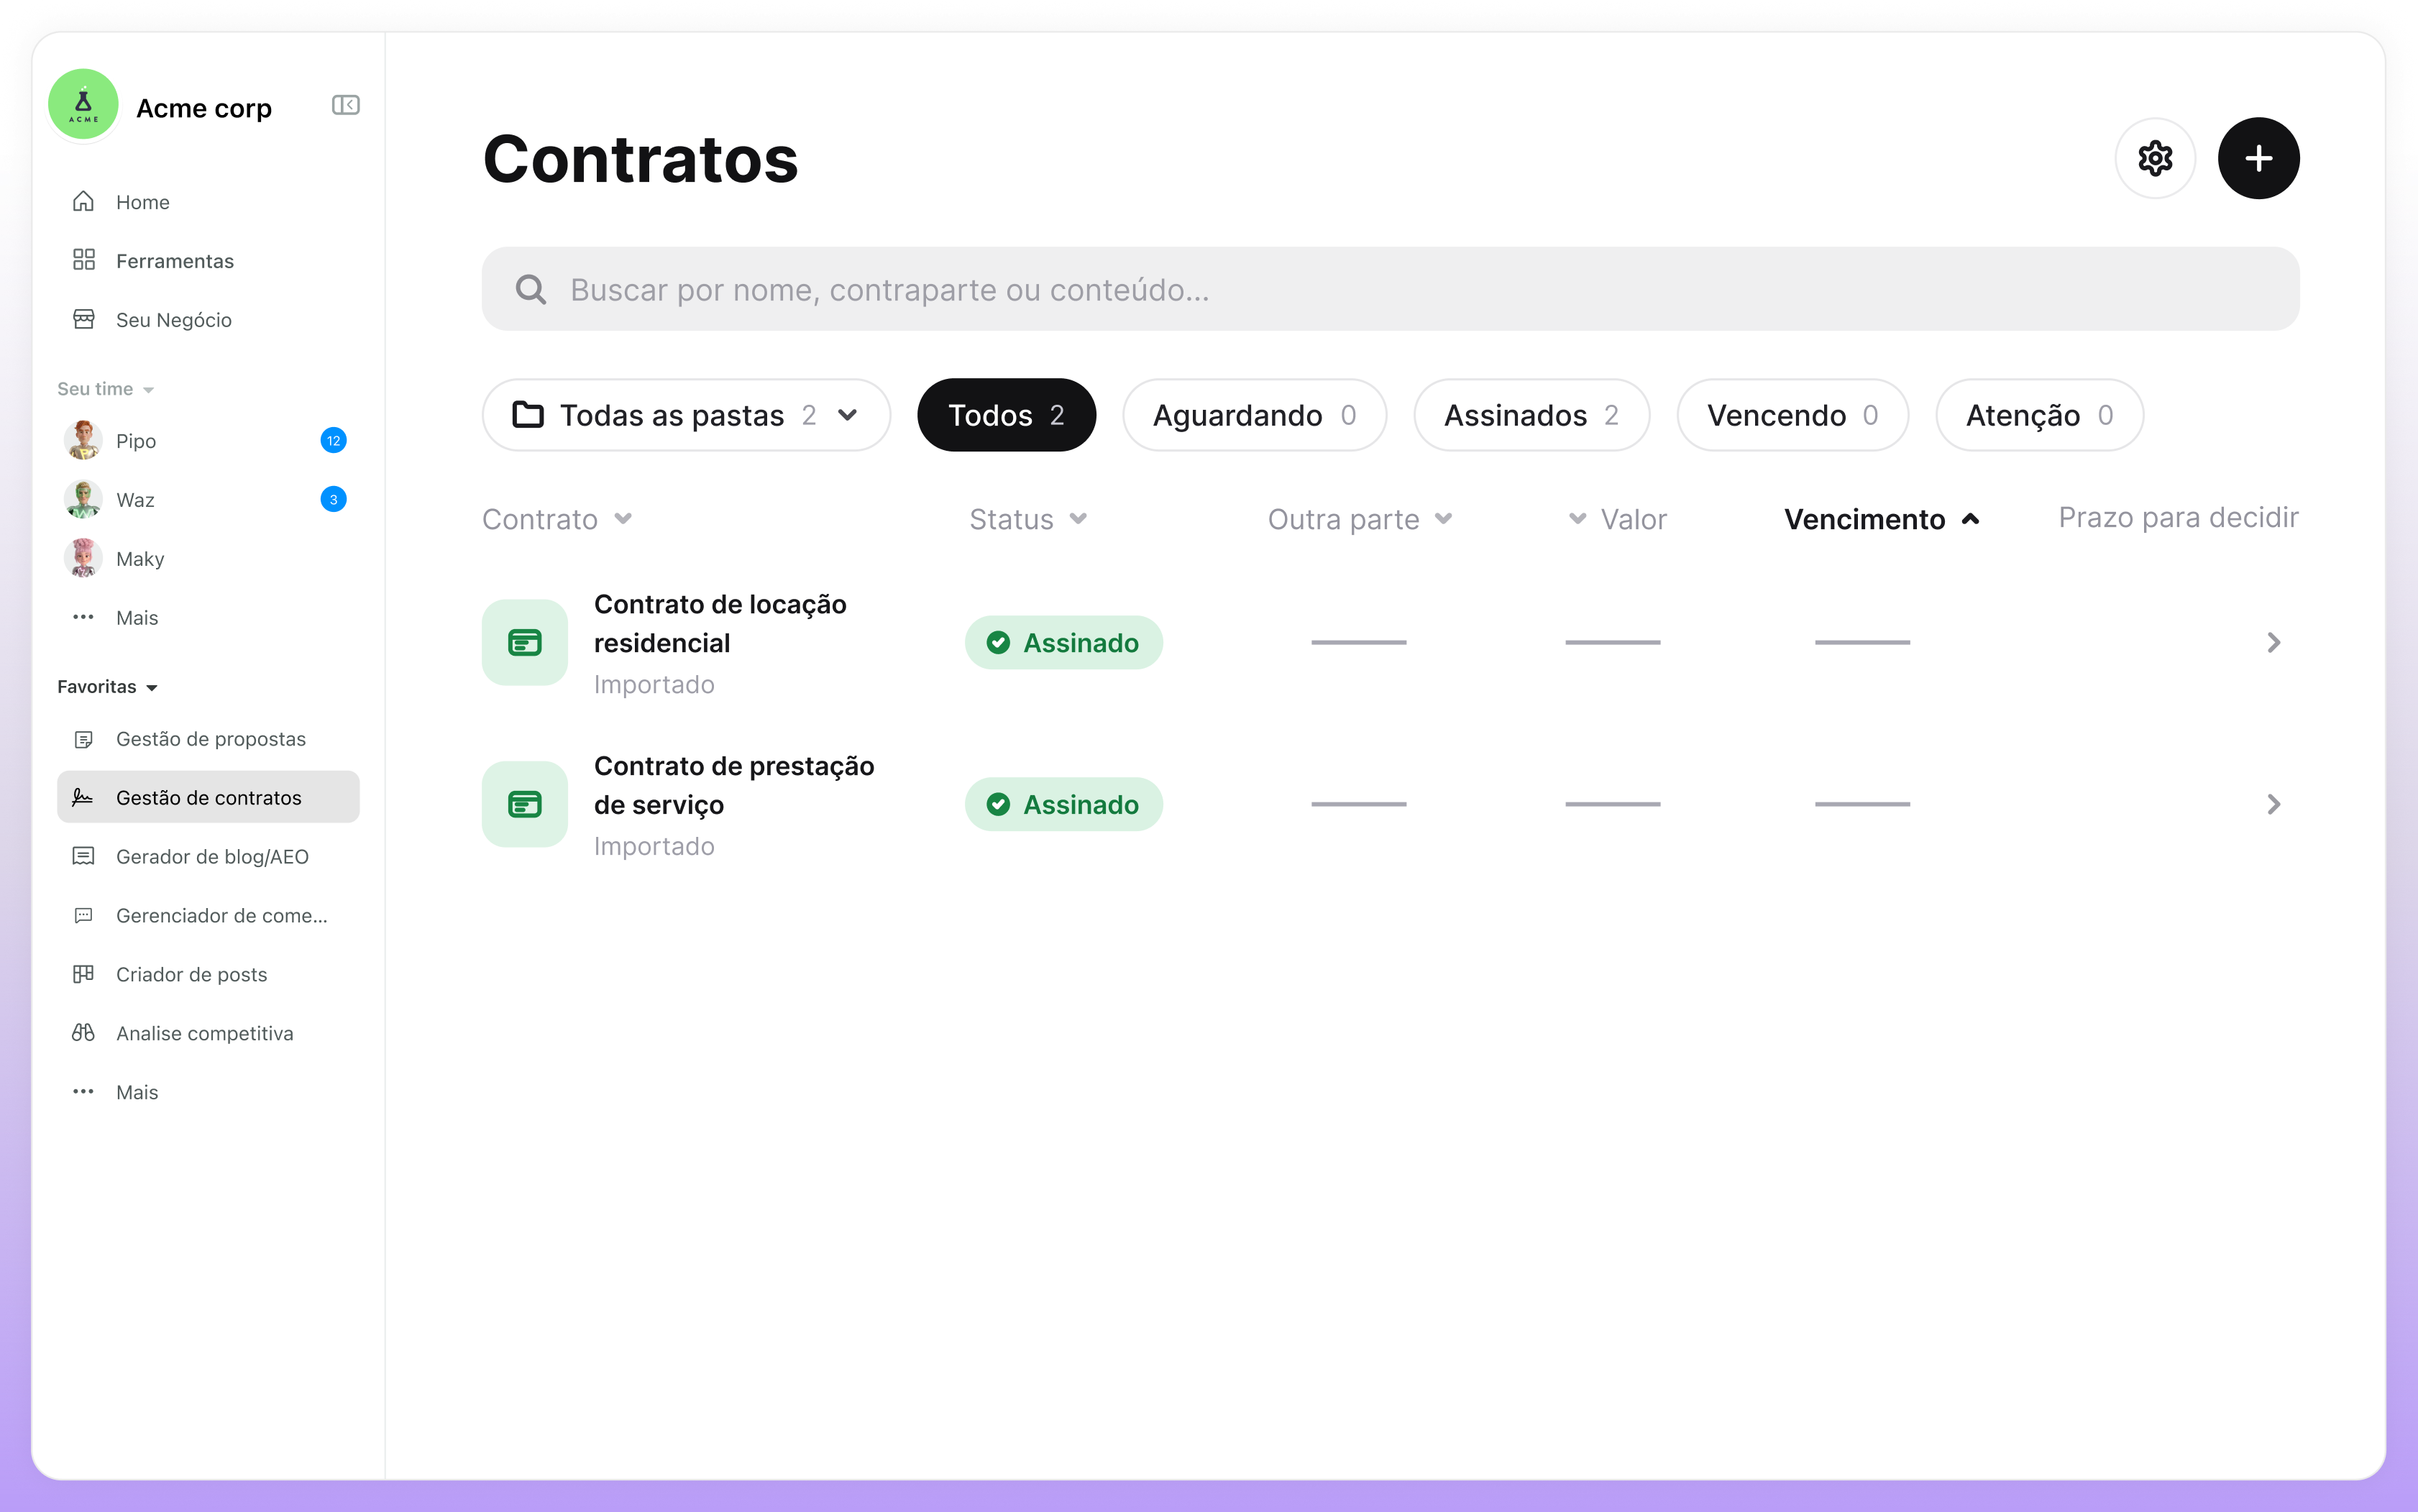Click Pipo's 12 notifications badge
2418x1512 pixels.
coord(333,440)
